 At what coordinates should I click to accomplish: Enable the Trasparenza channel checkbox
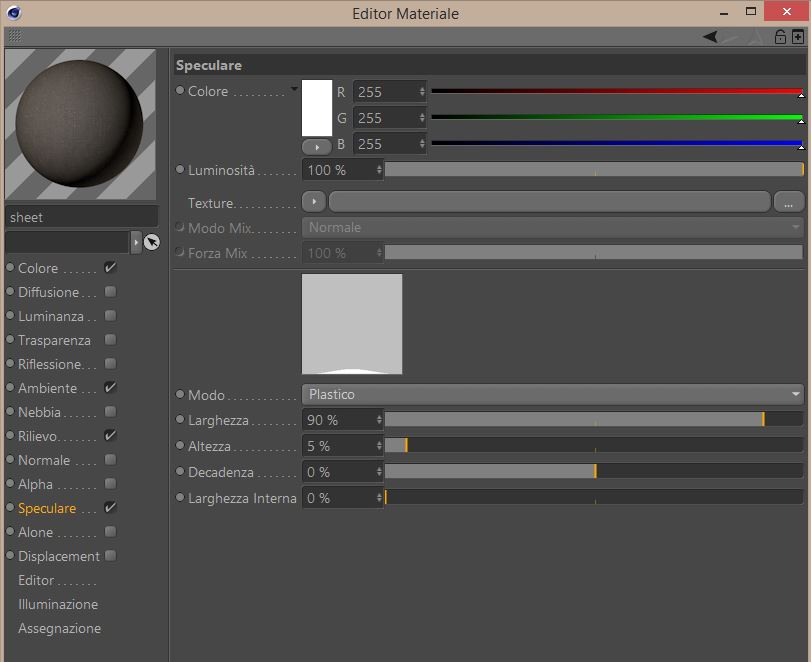tap(110, 340)
